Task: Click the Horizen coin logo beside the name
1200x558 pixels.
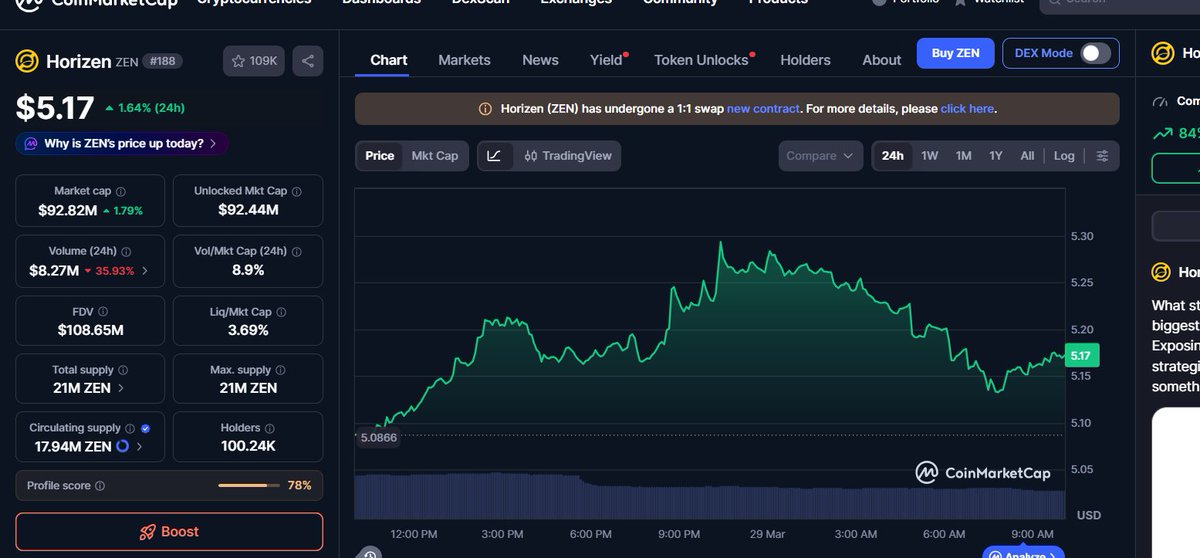Action: [27, 62]
